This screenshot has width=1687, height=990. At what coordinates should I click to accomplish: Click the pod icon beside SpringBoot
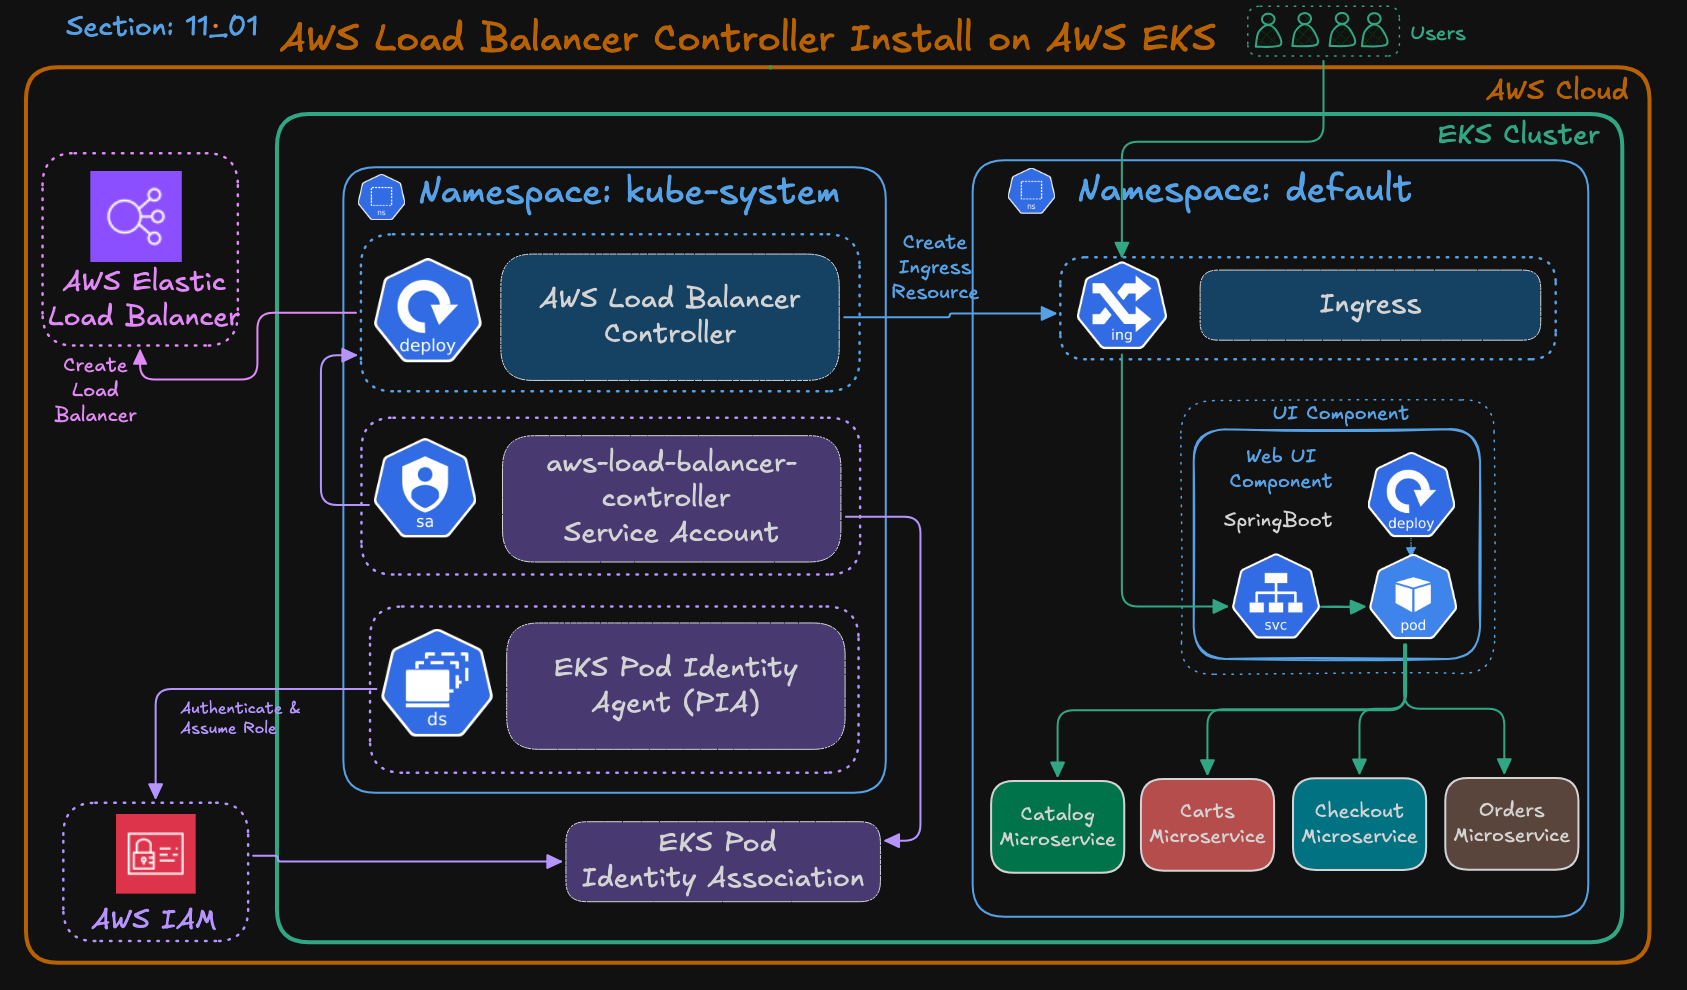tap(1413, 598)
